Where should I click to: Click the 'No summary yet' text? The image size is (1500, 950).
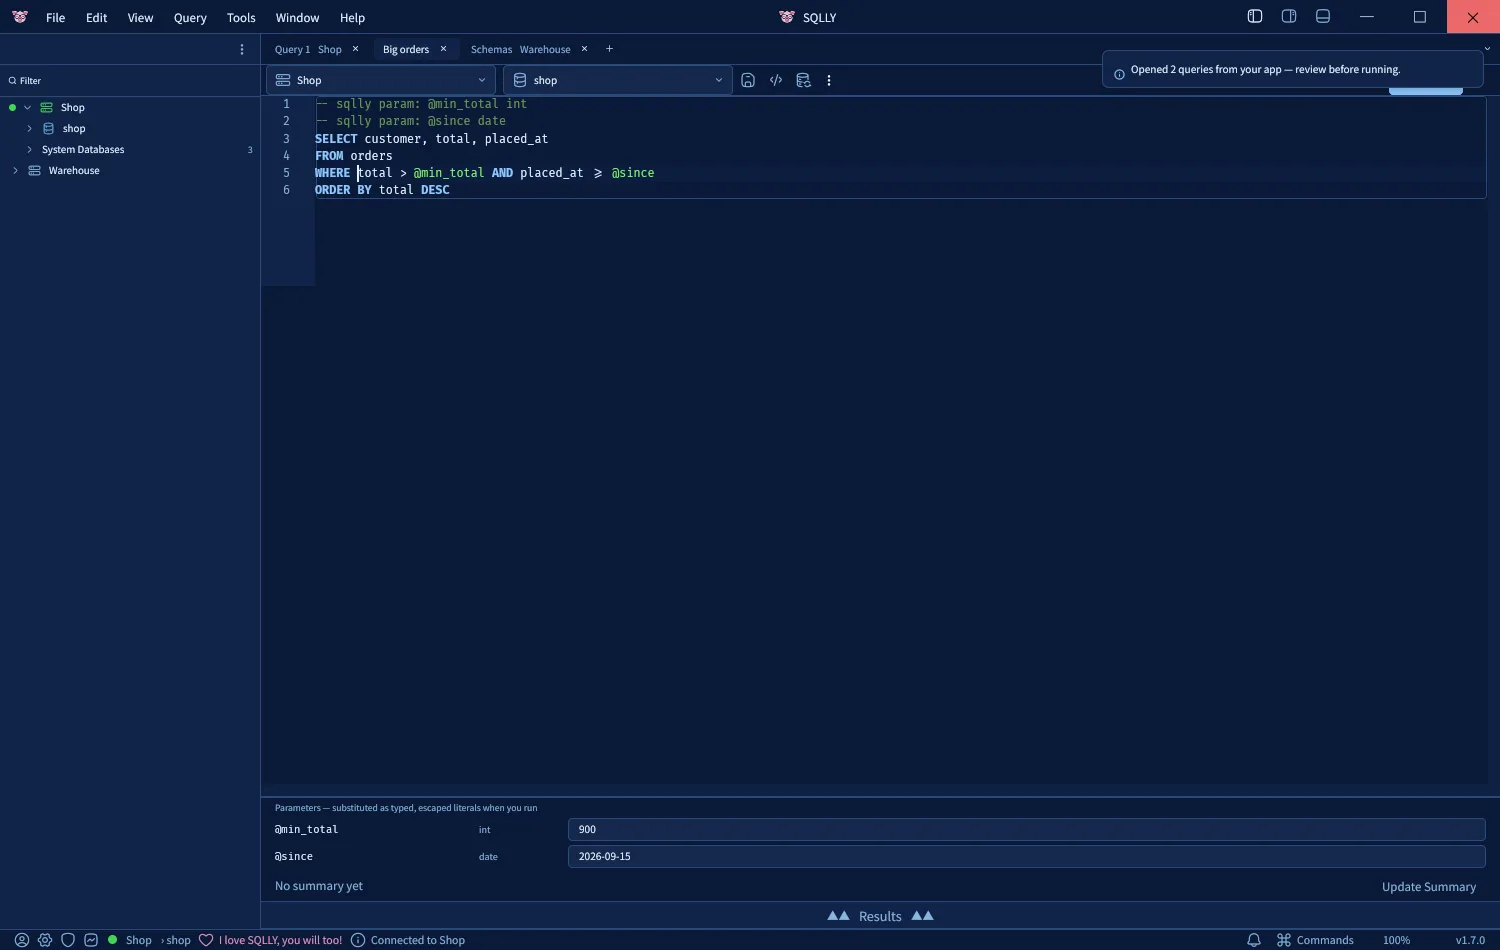coord(319,886)
